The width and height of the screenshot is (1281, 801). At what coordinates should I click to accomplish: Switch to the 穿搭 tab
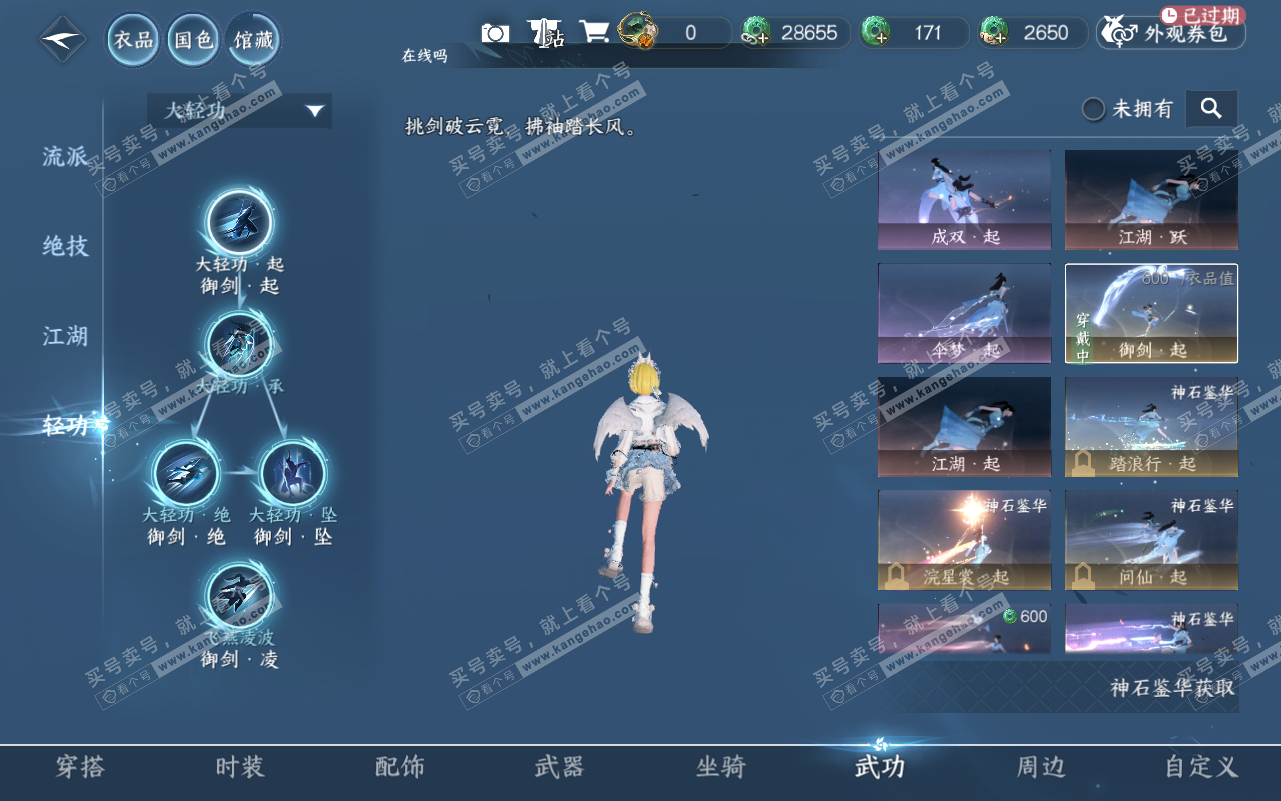[80, 767]
